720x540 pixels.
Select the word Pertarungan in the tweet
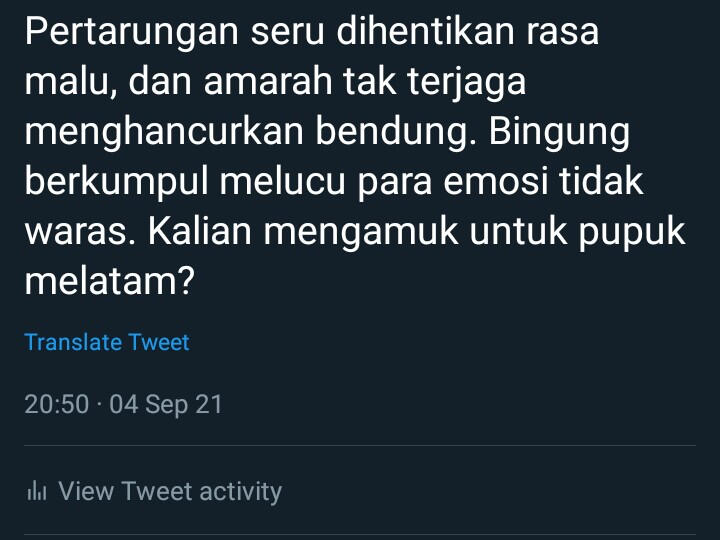point(132,33)
